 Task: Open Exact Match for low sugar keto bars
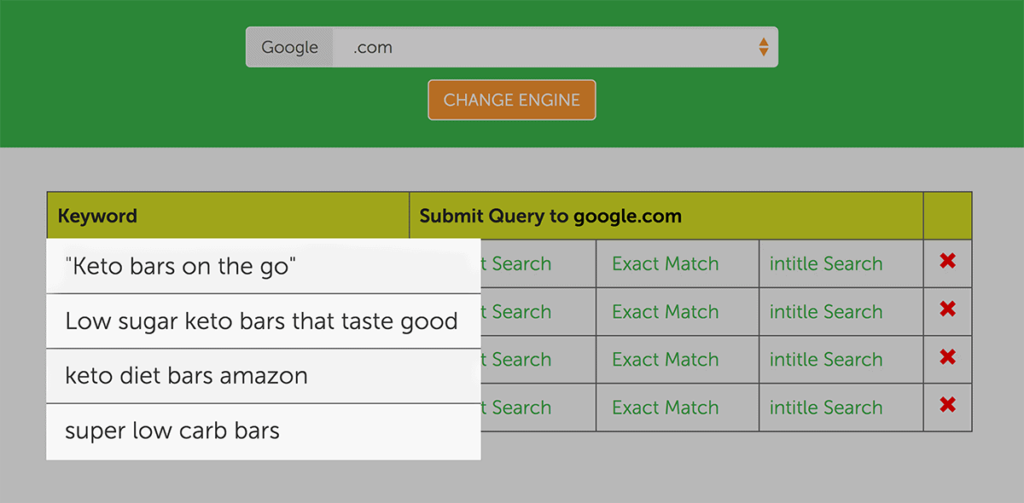coord(665,312)
